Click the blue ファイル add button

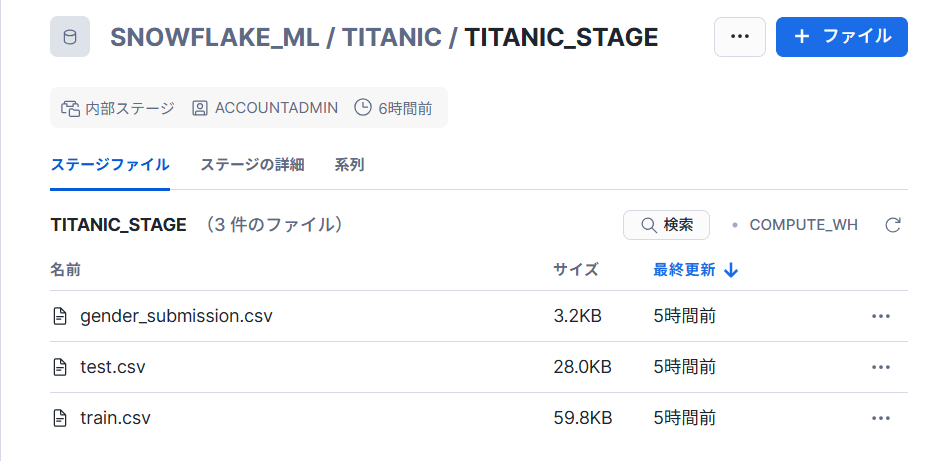tap(841, 37)
